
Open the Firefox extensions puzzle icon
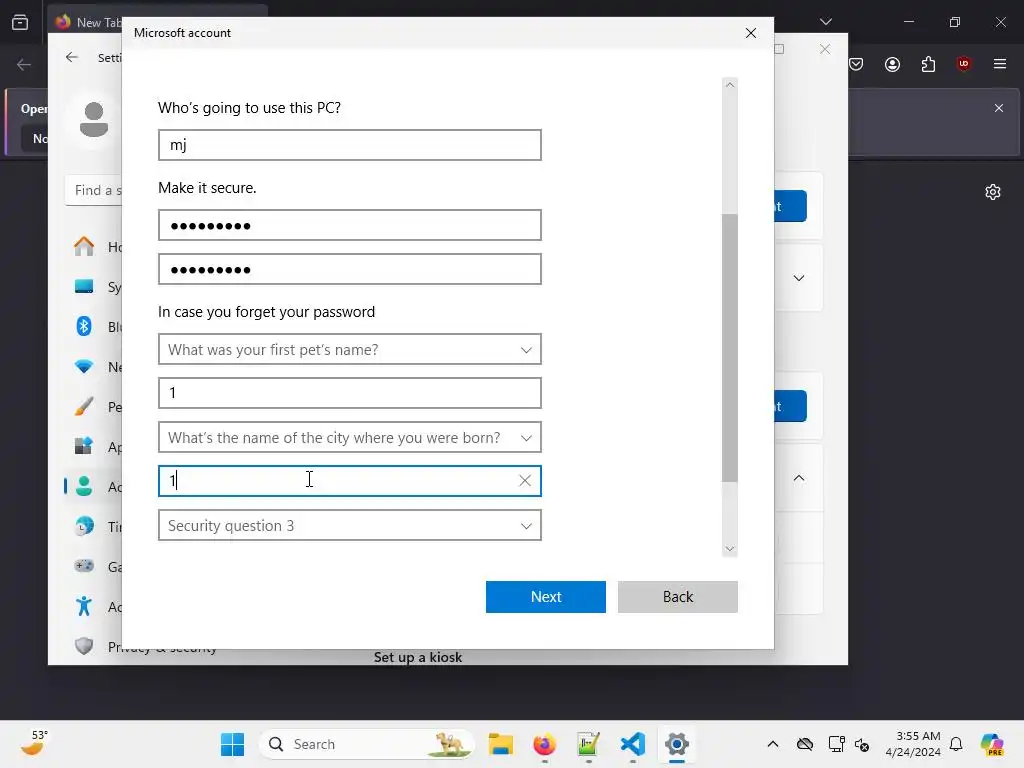(x=928, y=64)
